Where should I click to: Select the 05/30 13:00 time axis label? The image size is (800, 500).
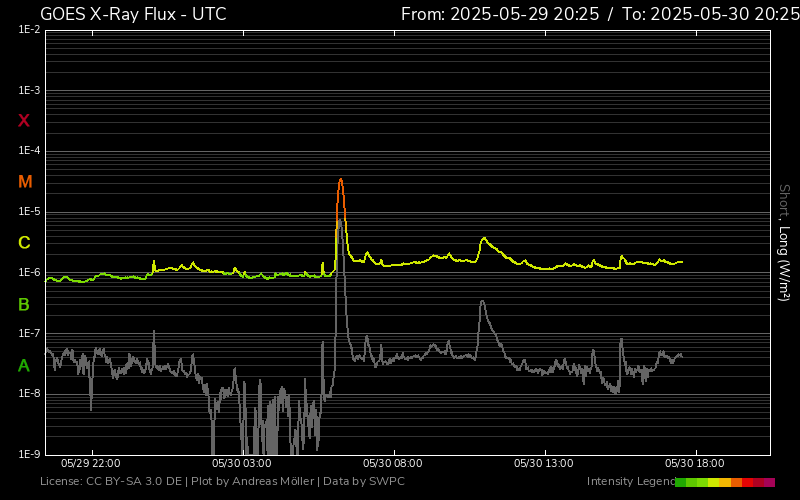click(x=544, y=464)
